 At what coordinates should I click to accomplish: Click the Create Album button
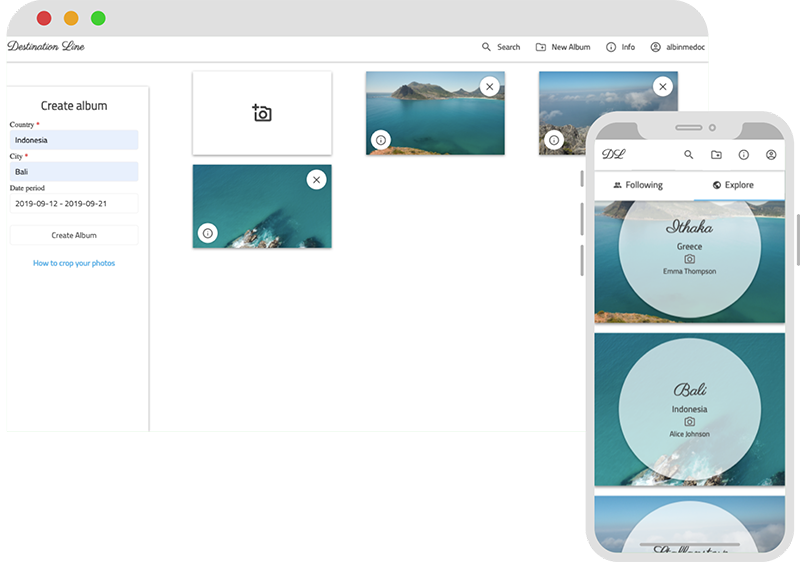point(74,235)
